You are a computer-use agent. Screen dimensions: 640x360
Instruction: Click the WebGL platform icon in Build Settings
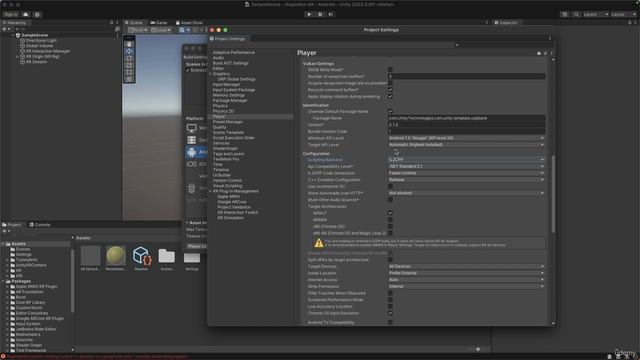191,188
